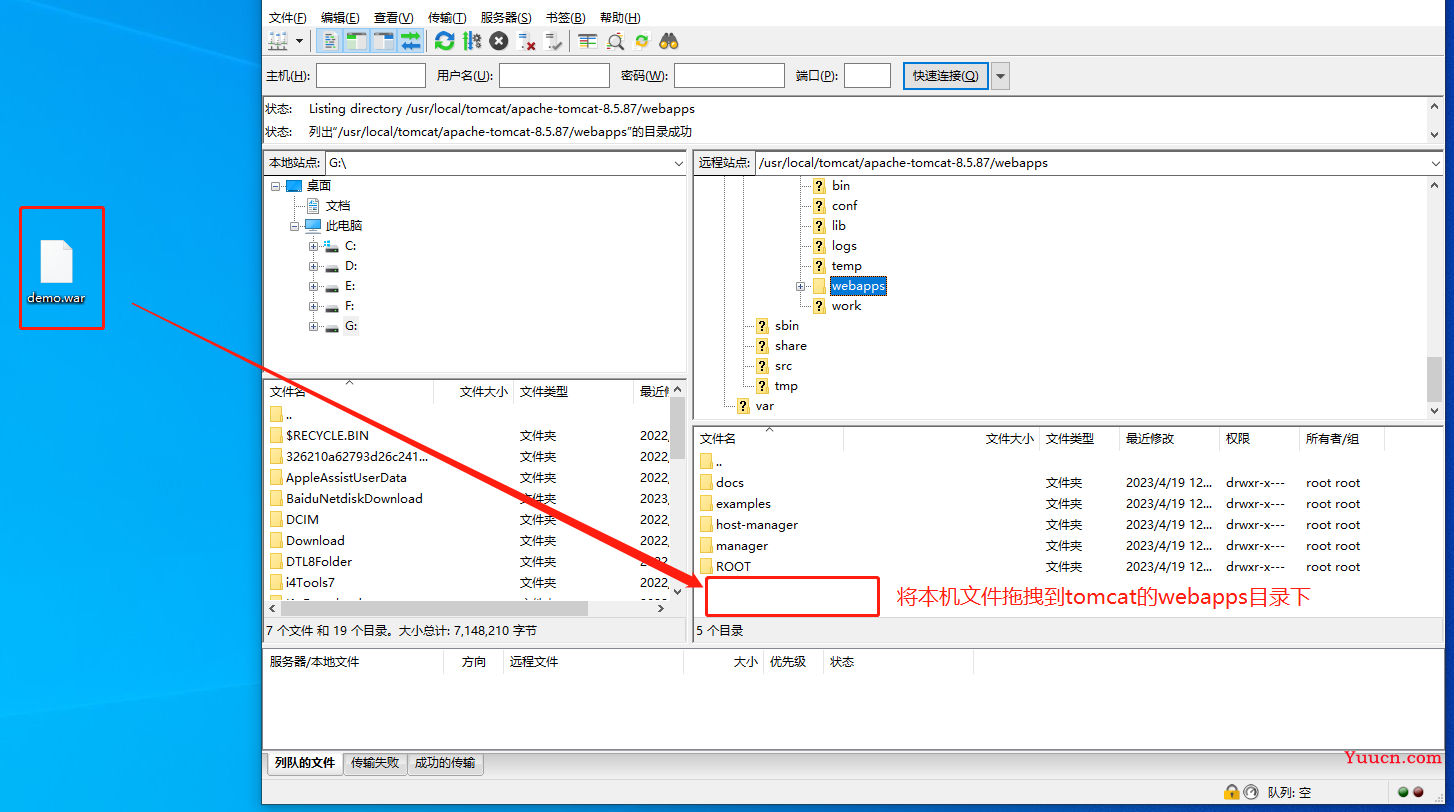
Task: Sort local list by 文件类型 column
Action: 573,392
